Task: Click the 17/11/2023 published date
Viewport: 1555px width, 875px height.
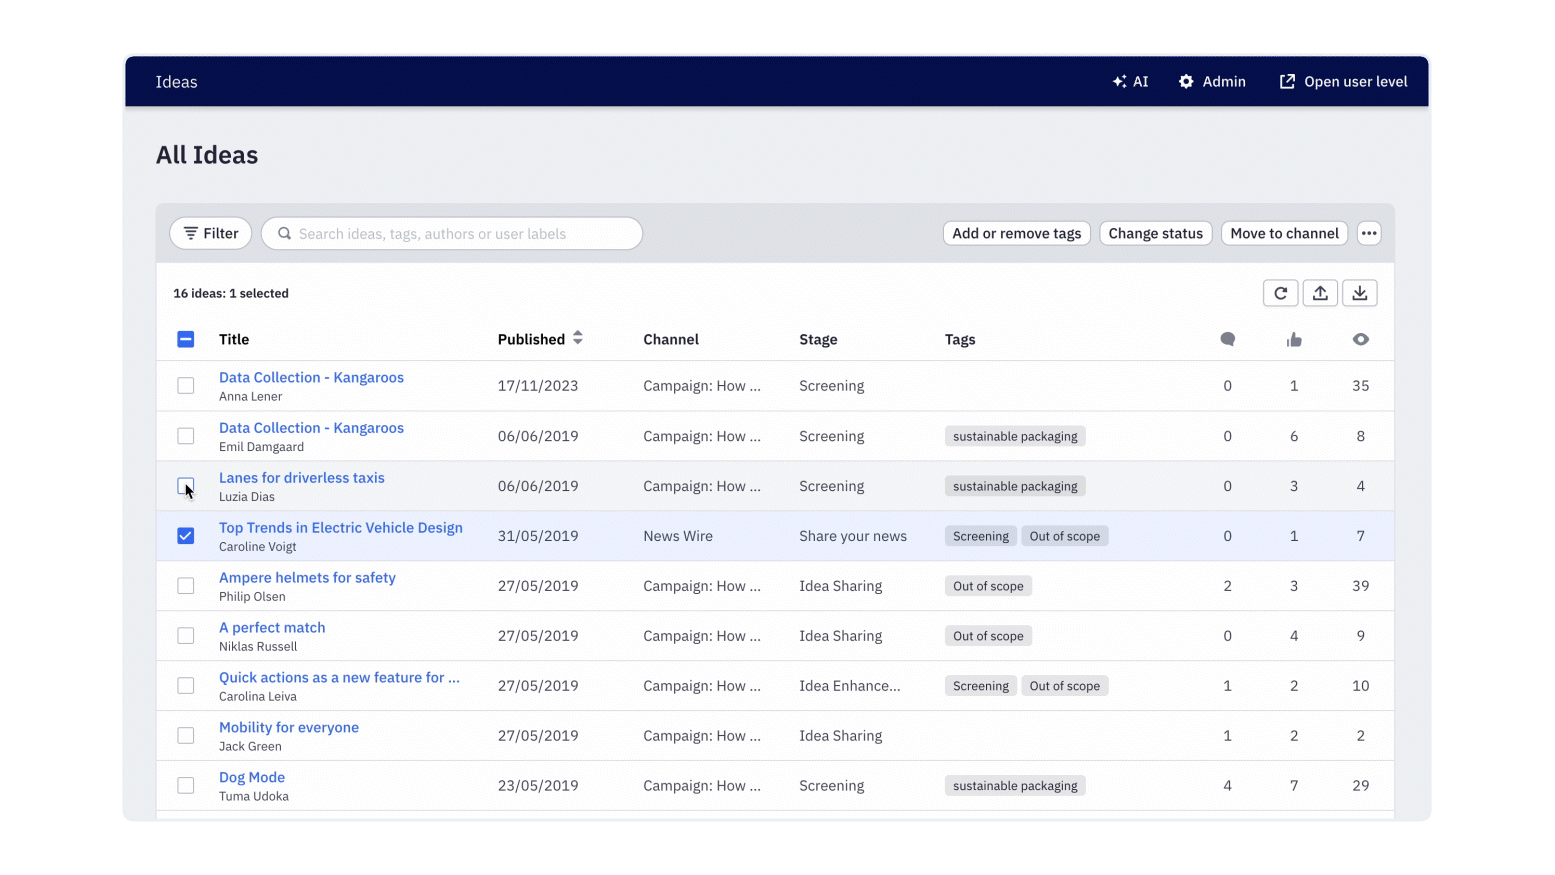Action: (538, 386)
